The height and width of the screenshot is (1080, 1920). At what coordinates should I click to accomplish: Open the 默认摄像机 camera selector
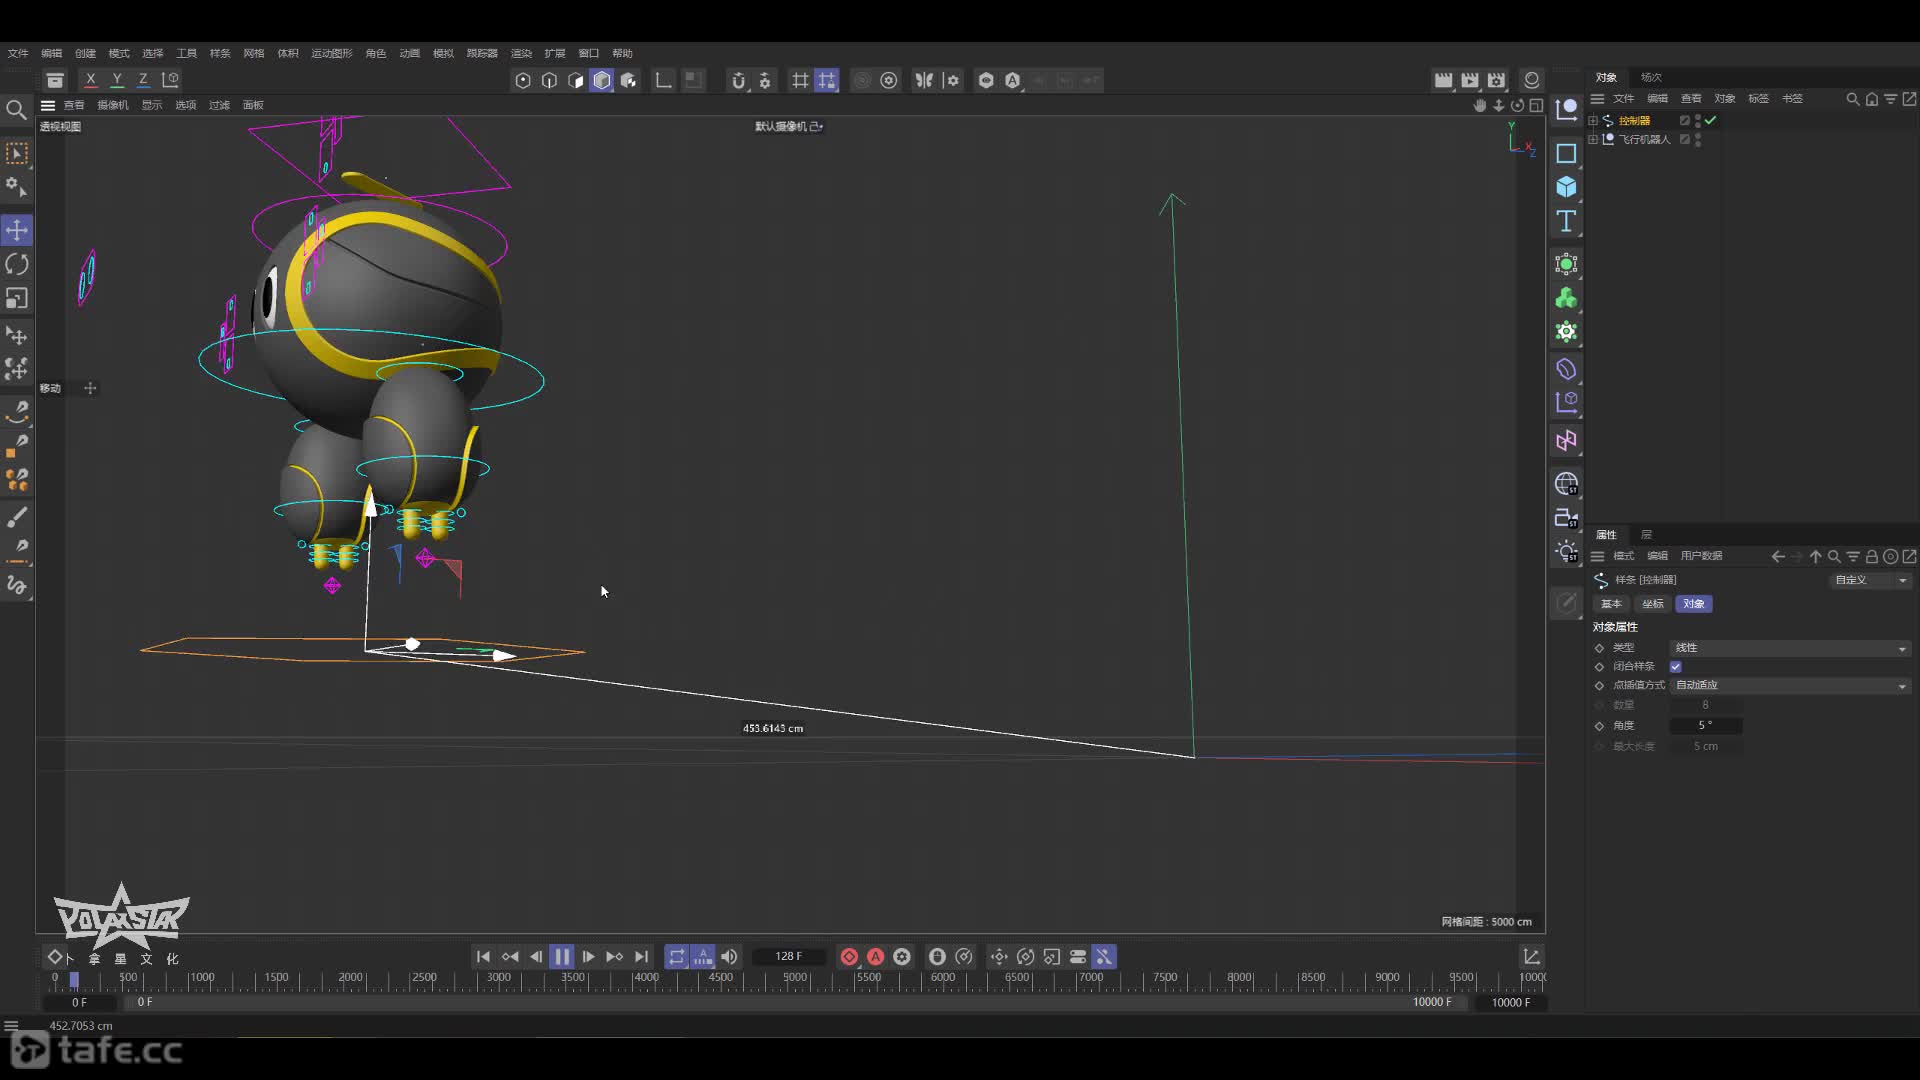pos(788,126)
